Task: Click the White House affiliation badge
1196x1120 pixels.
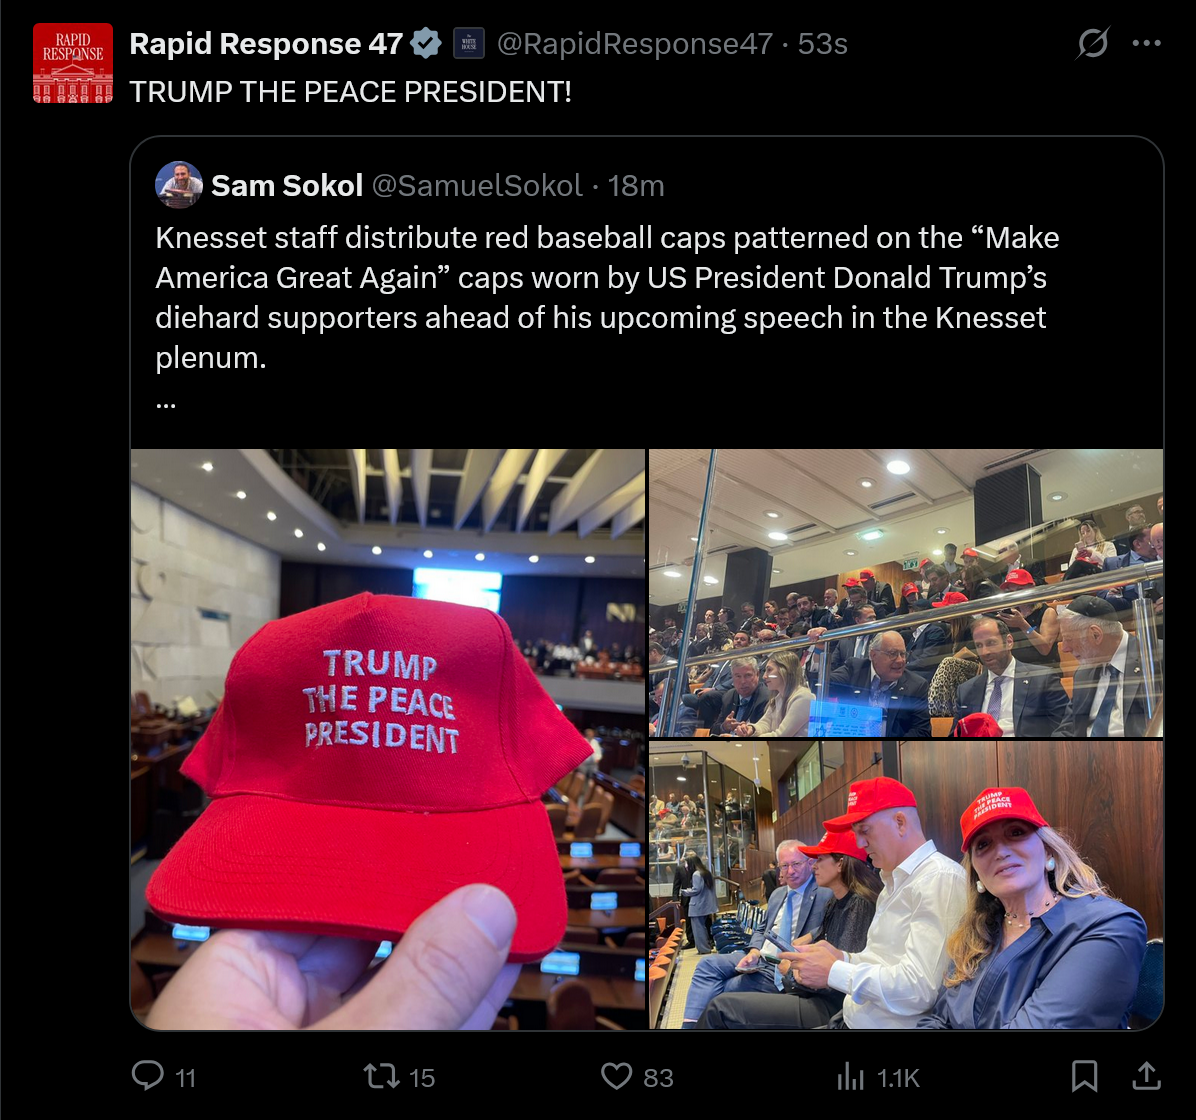Action: pyautogui.click(x=469, y=43)
